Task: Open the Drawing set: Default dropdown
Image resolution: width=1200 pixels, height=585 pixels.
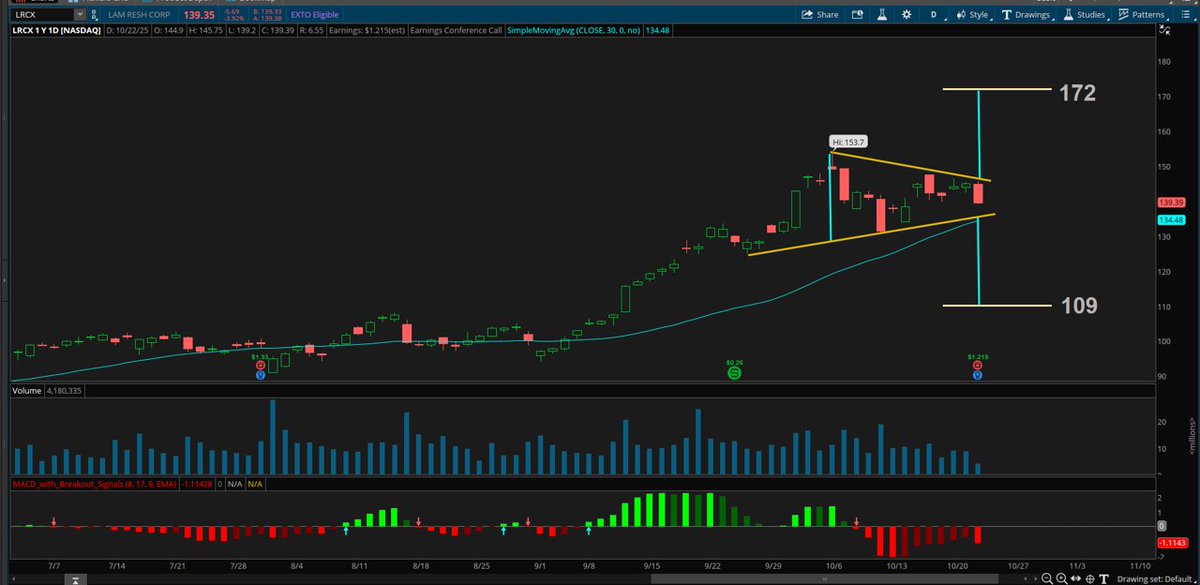Action: tap(1154, 578)
